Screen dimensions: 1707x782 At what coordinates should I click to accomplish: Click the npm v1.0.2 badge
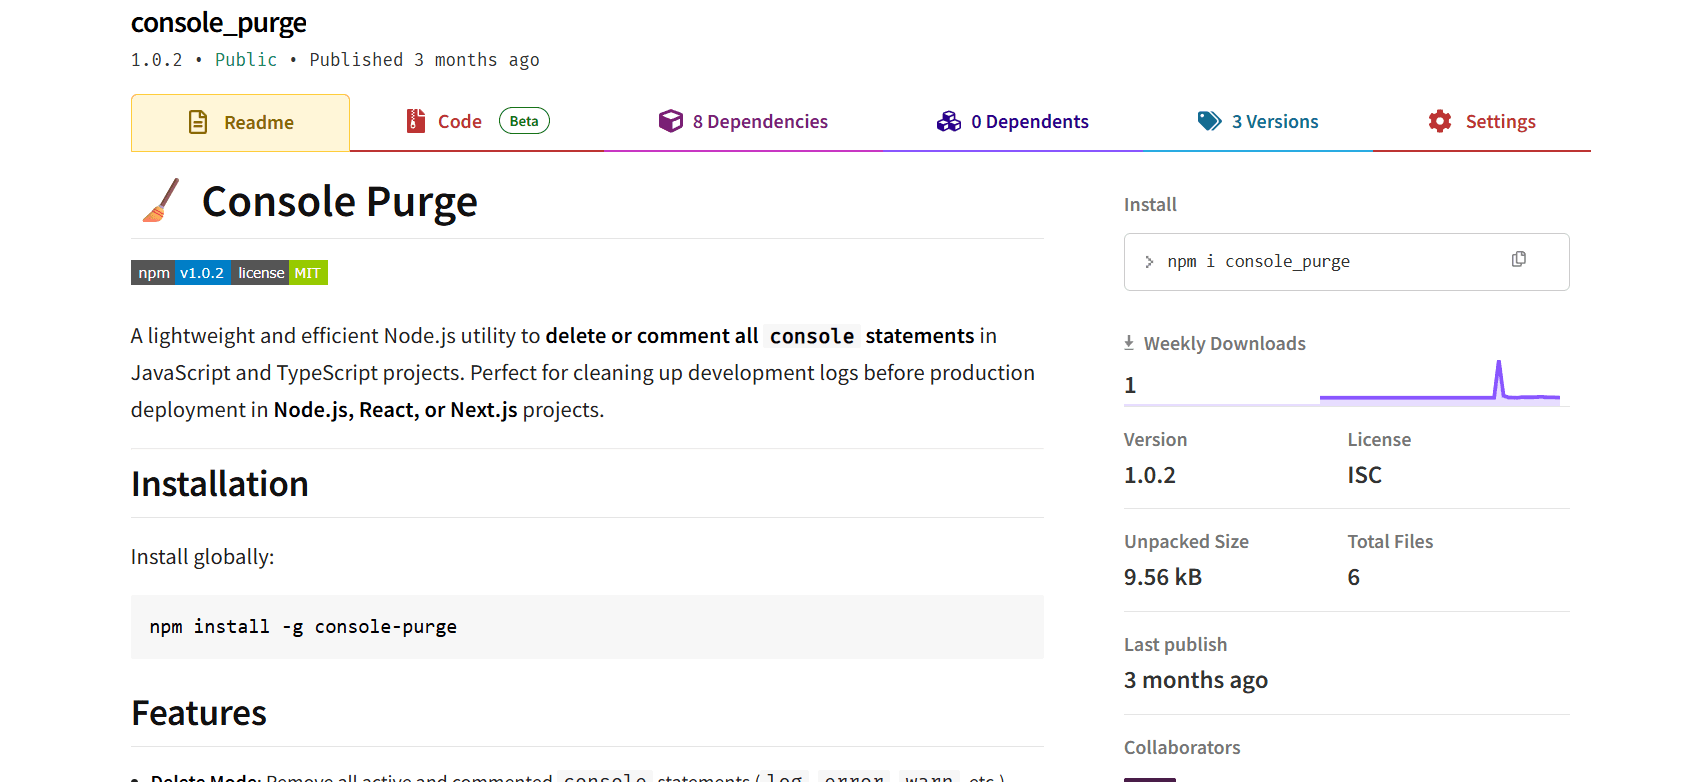pos(181,273)
